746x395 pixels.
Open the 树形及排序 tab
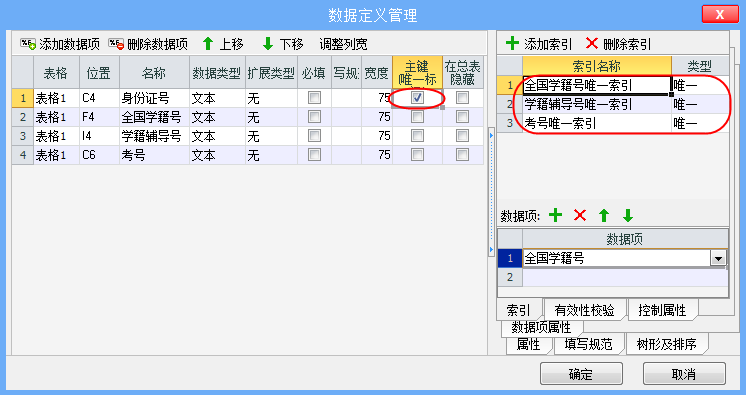click(x=667, y=344)
